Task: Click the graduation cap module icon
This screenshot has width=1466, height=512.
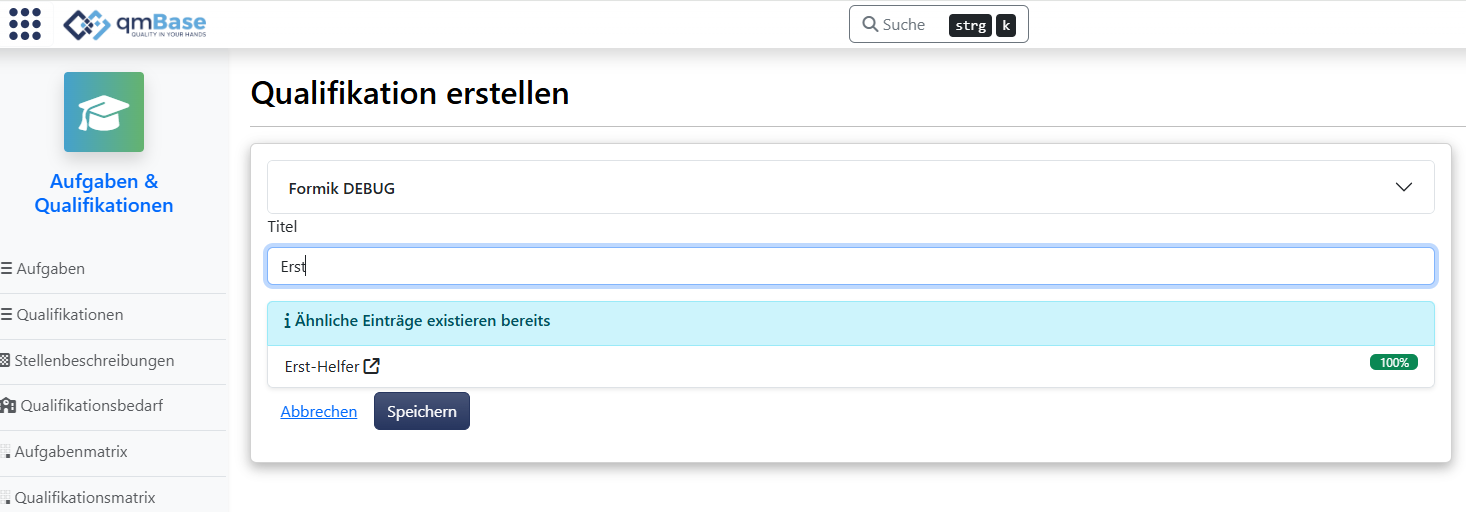Action: [x=104, y=112]
